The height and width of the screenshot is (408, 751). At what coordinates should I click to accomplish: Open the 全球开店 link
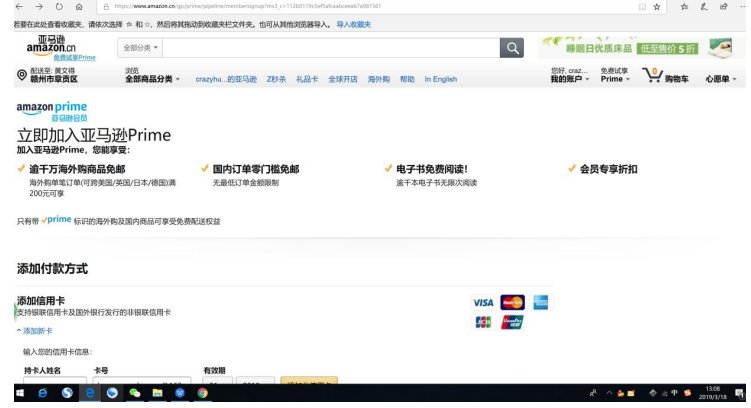tap(343, 79)
